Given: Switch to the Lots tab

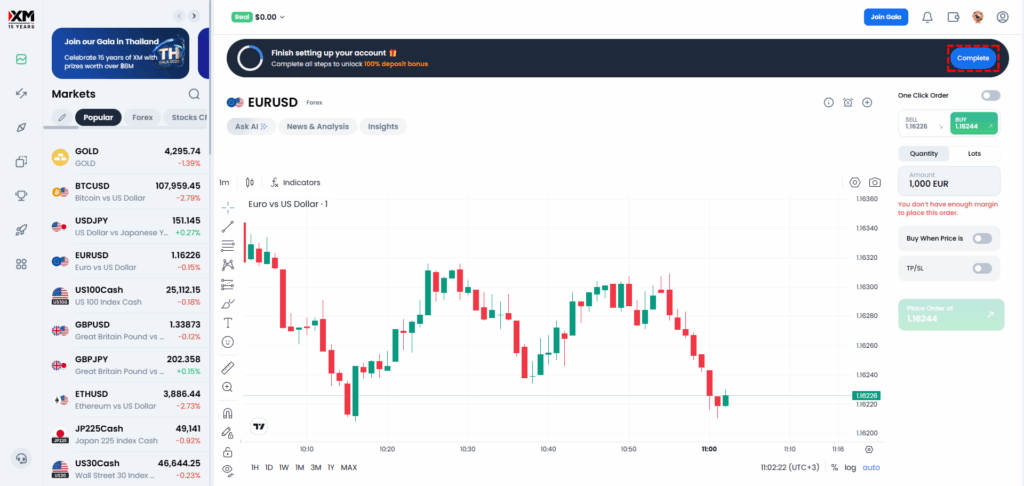Looking at the screenshot, I should tap(974, 153).
